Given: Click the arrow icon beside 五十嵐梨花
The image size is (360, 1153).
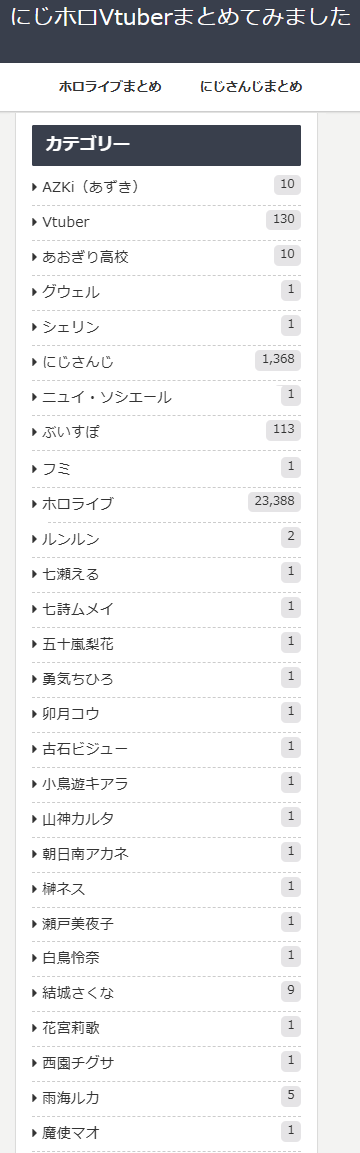Looking at the screenshot, I should pos(35,644).
